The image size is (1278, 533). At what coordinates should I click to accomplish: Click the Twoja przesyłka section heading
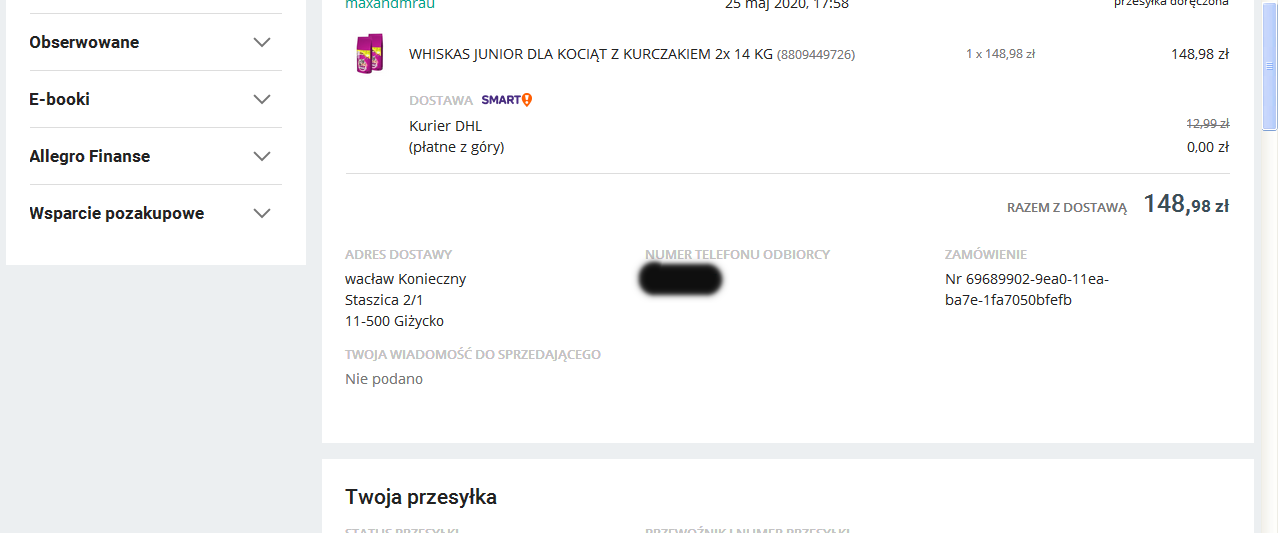pyautogui.click(x=421, y=497)
